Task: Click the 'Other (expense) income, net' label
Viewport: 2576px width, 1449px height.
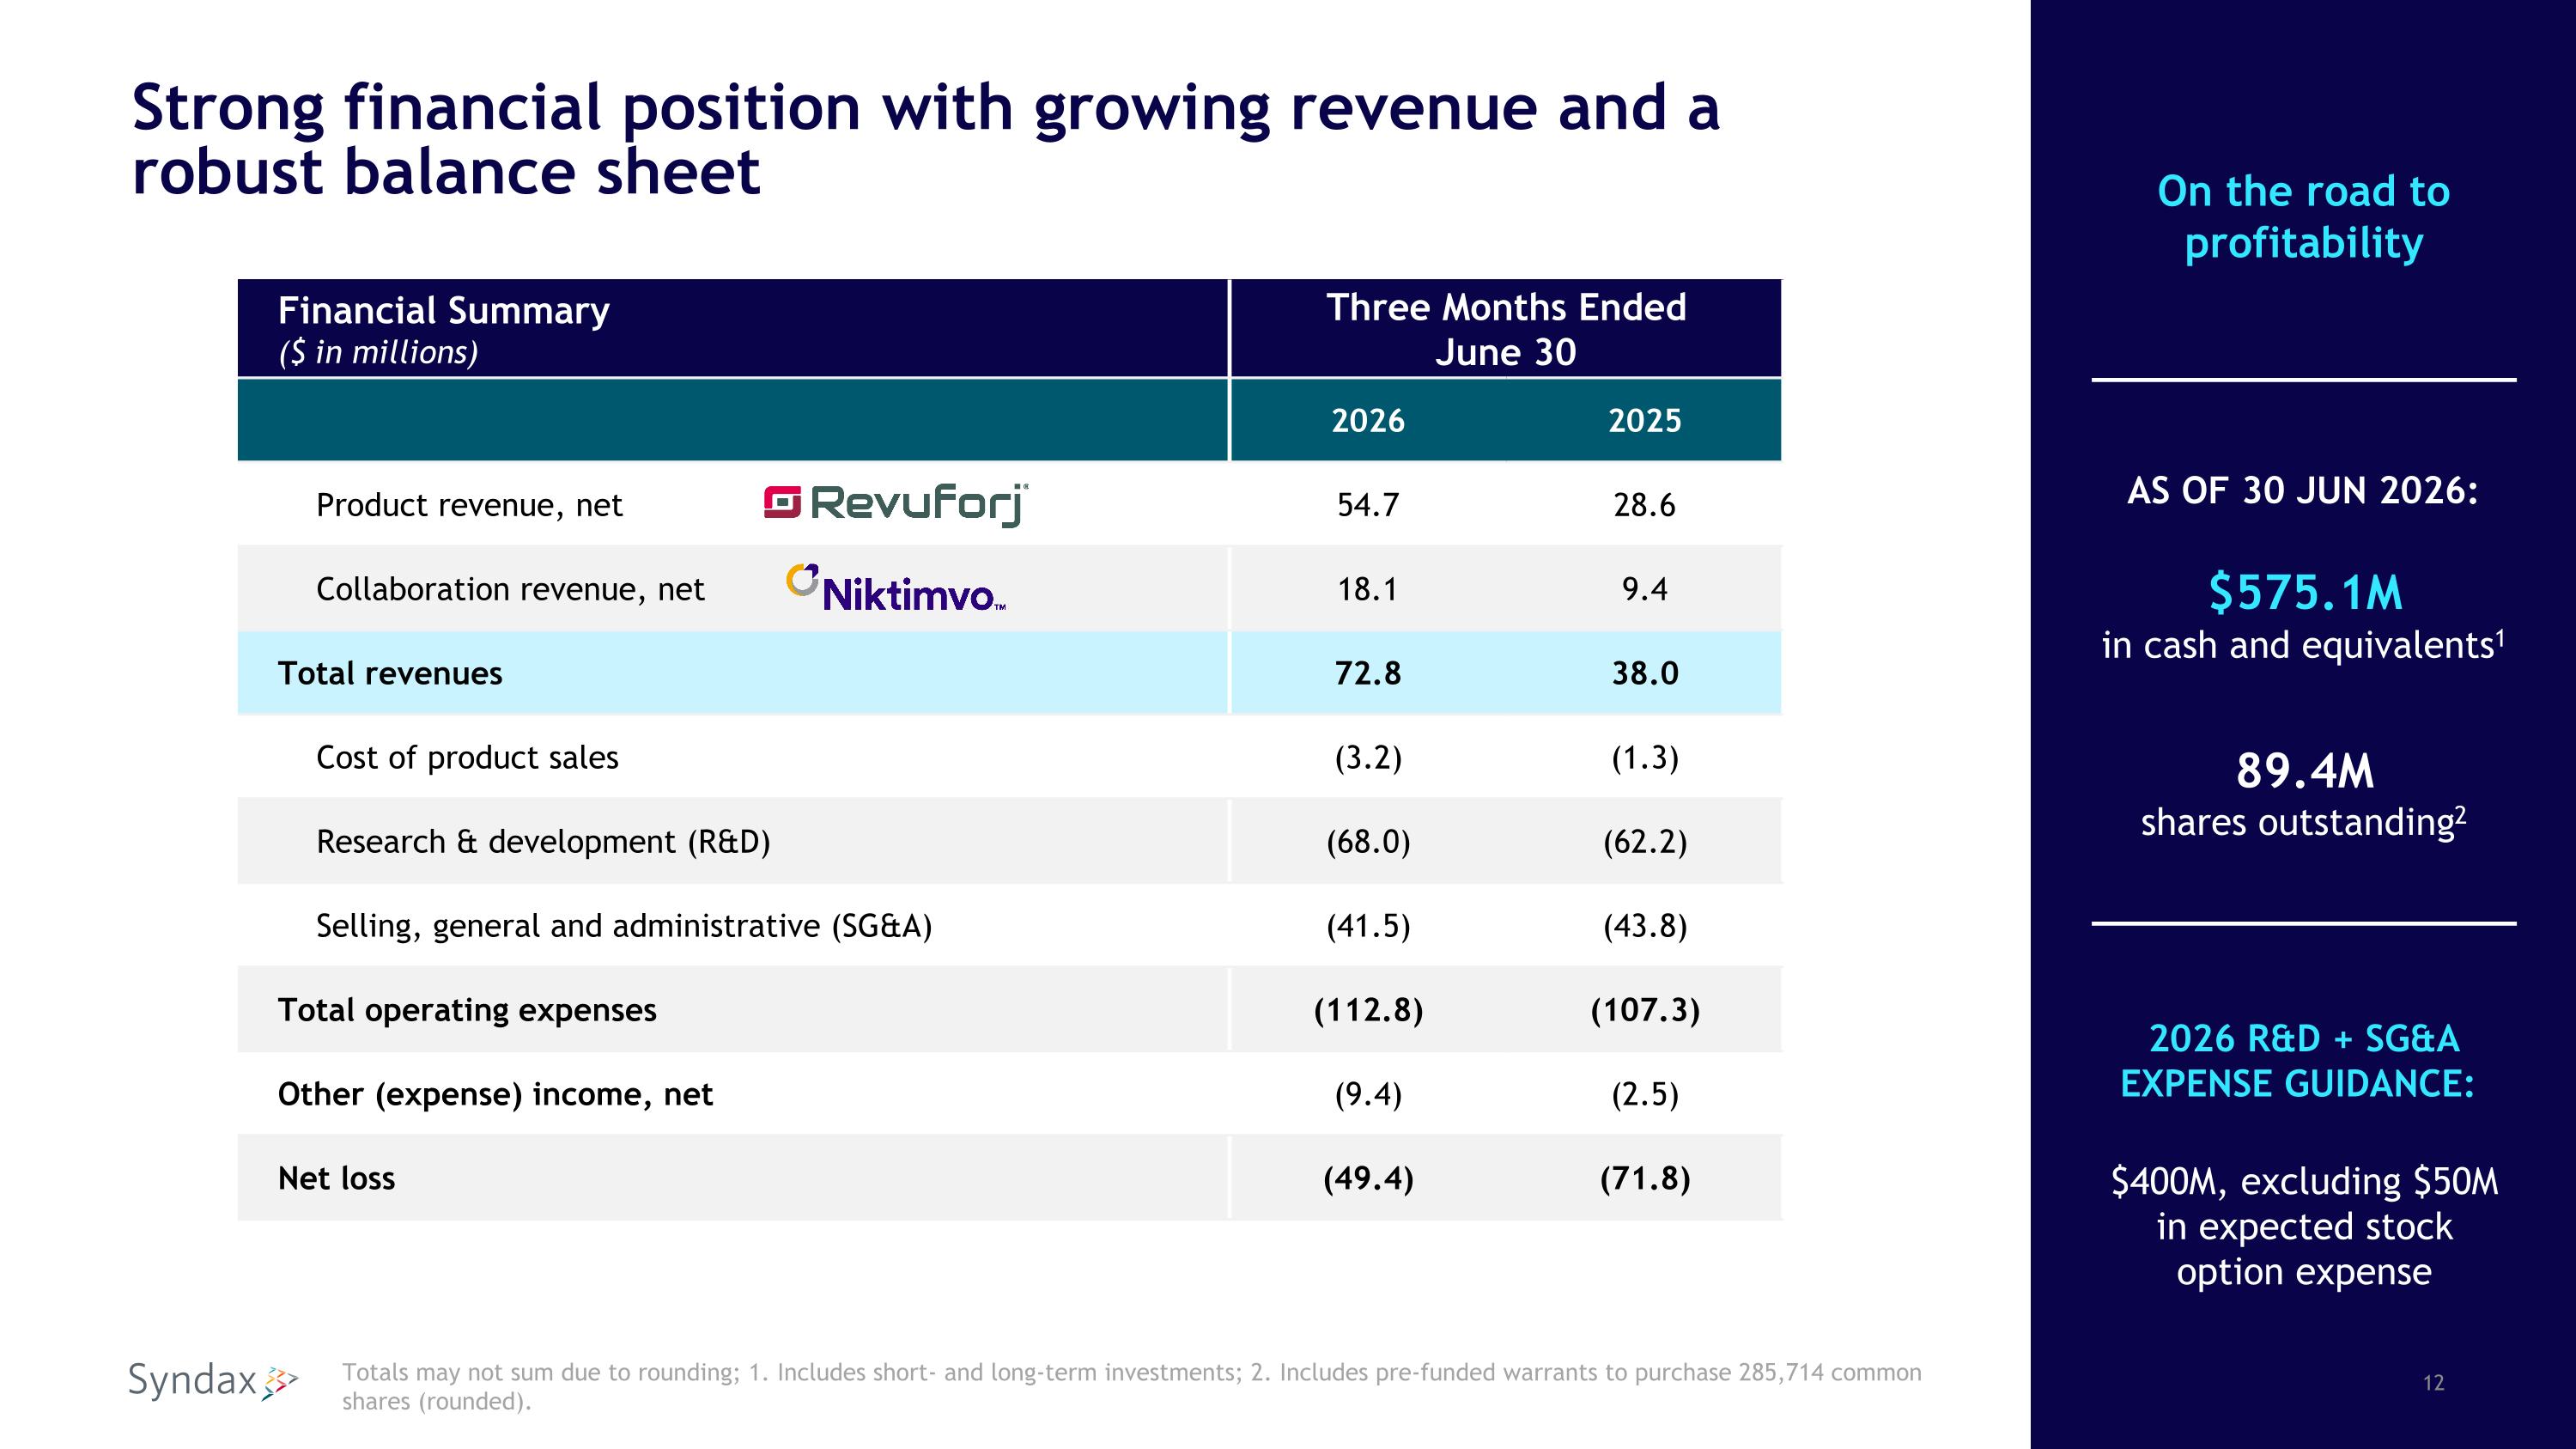Action: pos(495,1094)
